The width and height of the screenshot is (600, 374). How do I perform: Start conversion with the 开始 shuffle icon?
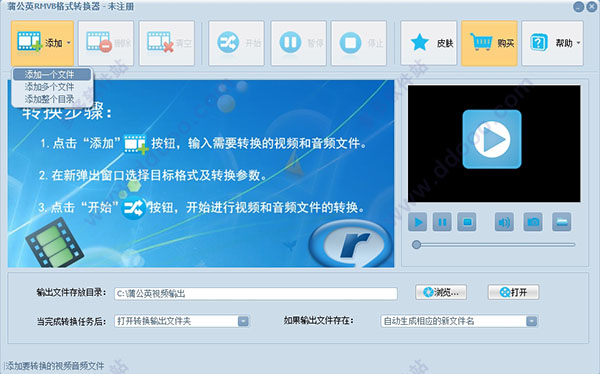click(228, 42)
